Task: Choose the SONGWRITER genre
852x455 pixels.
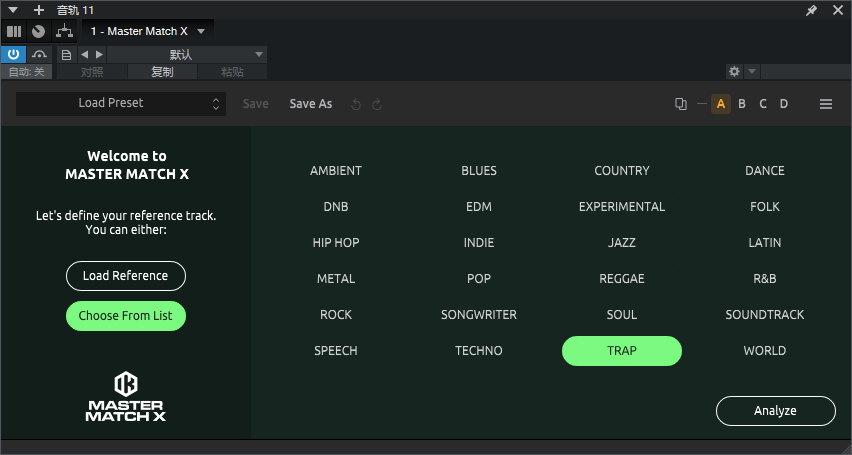Action: click(x=479, y=315)
